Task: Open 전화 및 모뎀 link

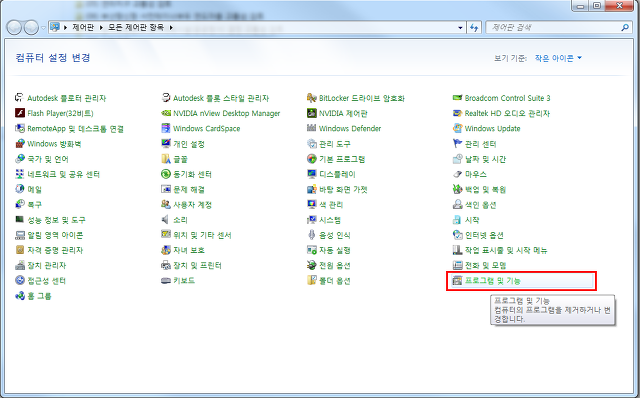Action: 485,265
